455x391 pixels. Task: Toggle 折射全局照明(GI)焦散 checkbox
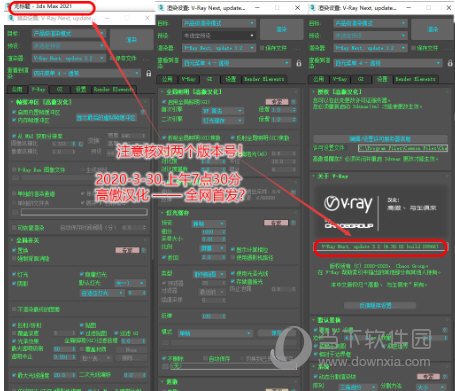click(164, 138)
